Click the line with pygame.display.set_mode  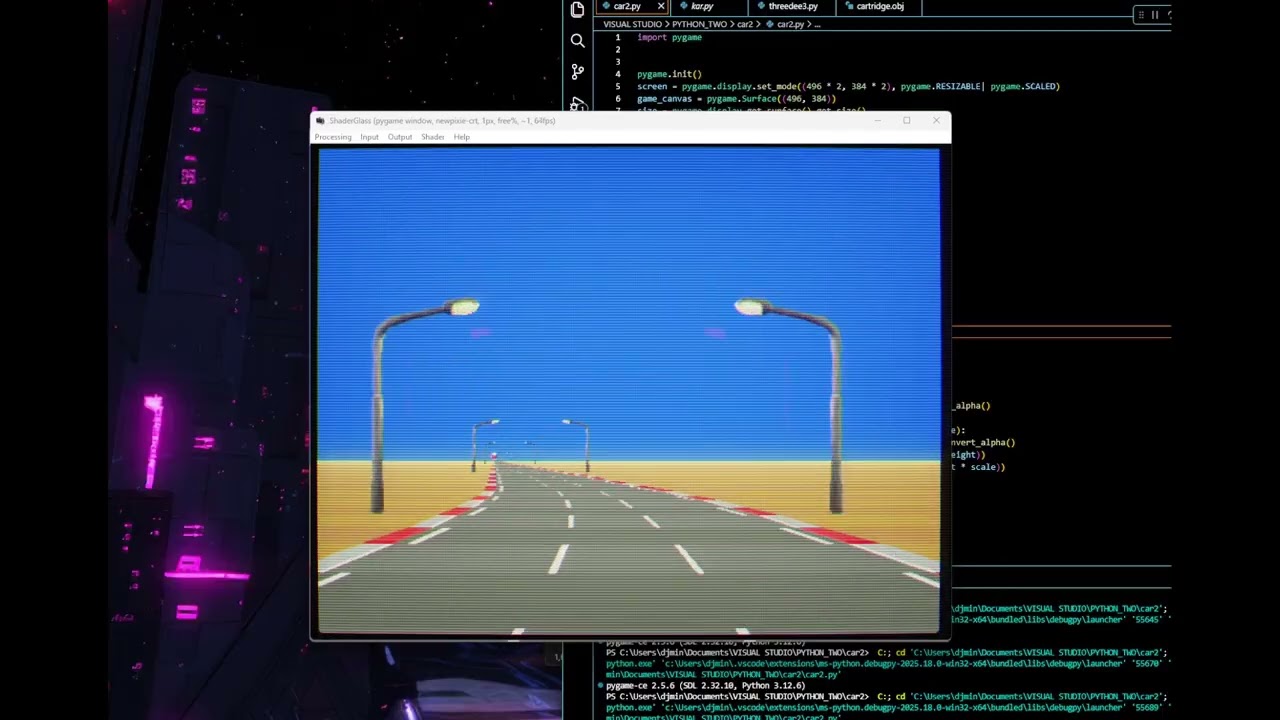coord(848,86)
